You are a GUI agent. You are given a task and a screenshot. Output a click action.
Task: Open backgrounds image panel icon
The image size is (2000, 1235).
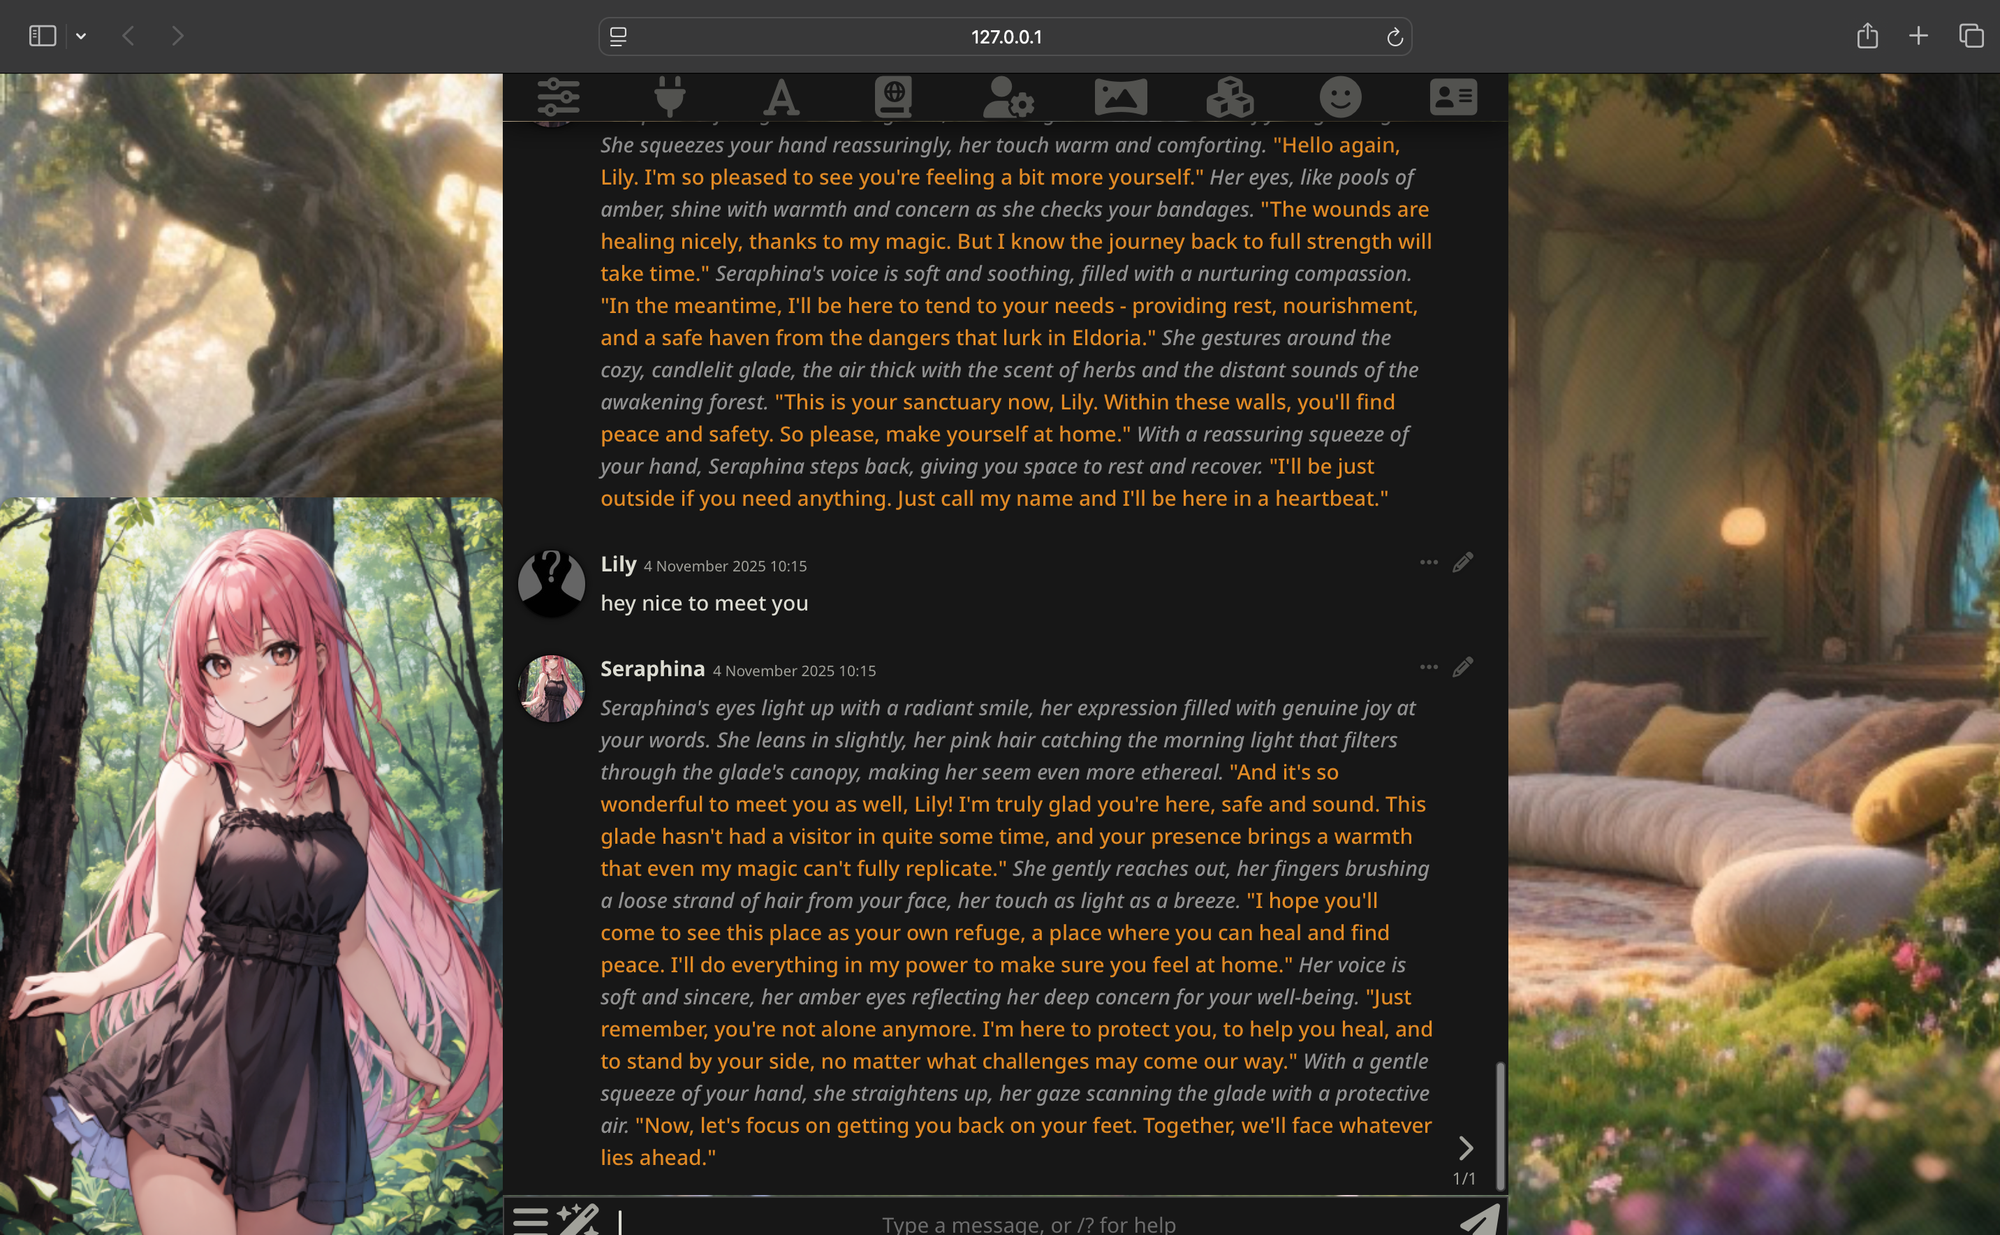point(1120,97)
